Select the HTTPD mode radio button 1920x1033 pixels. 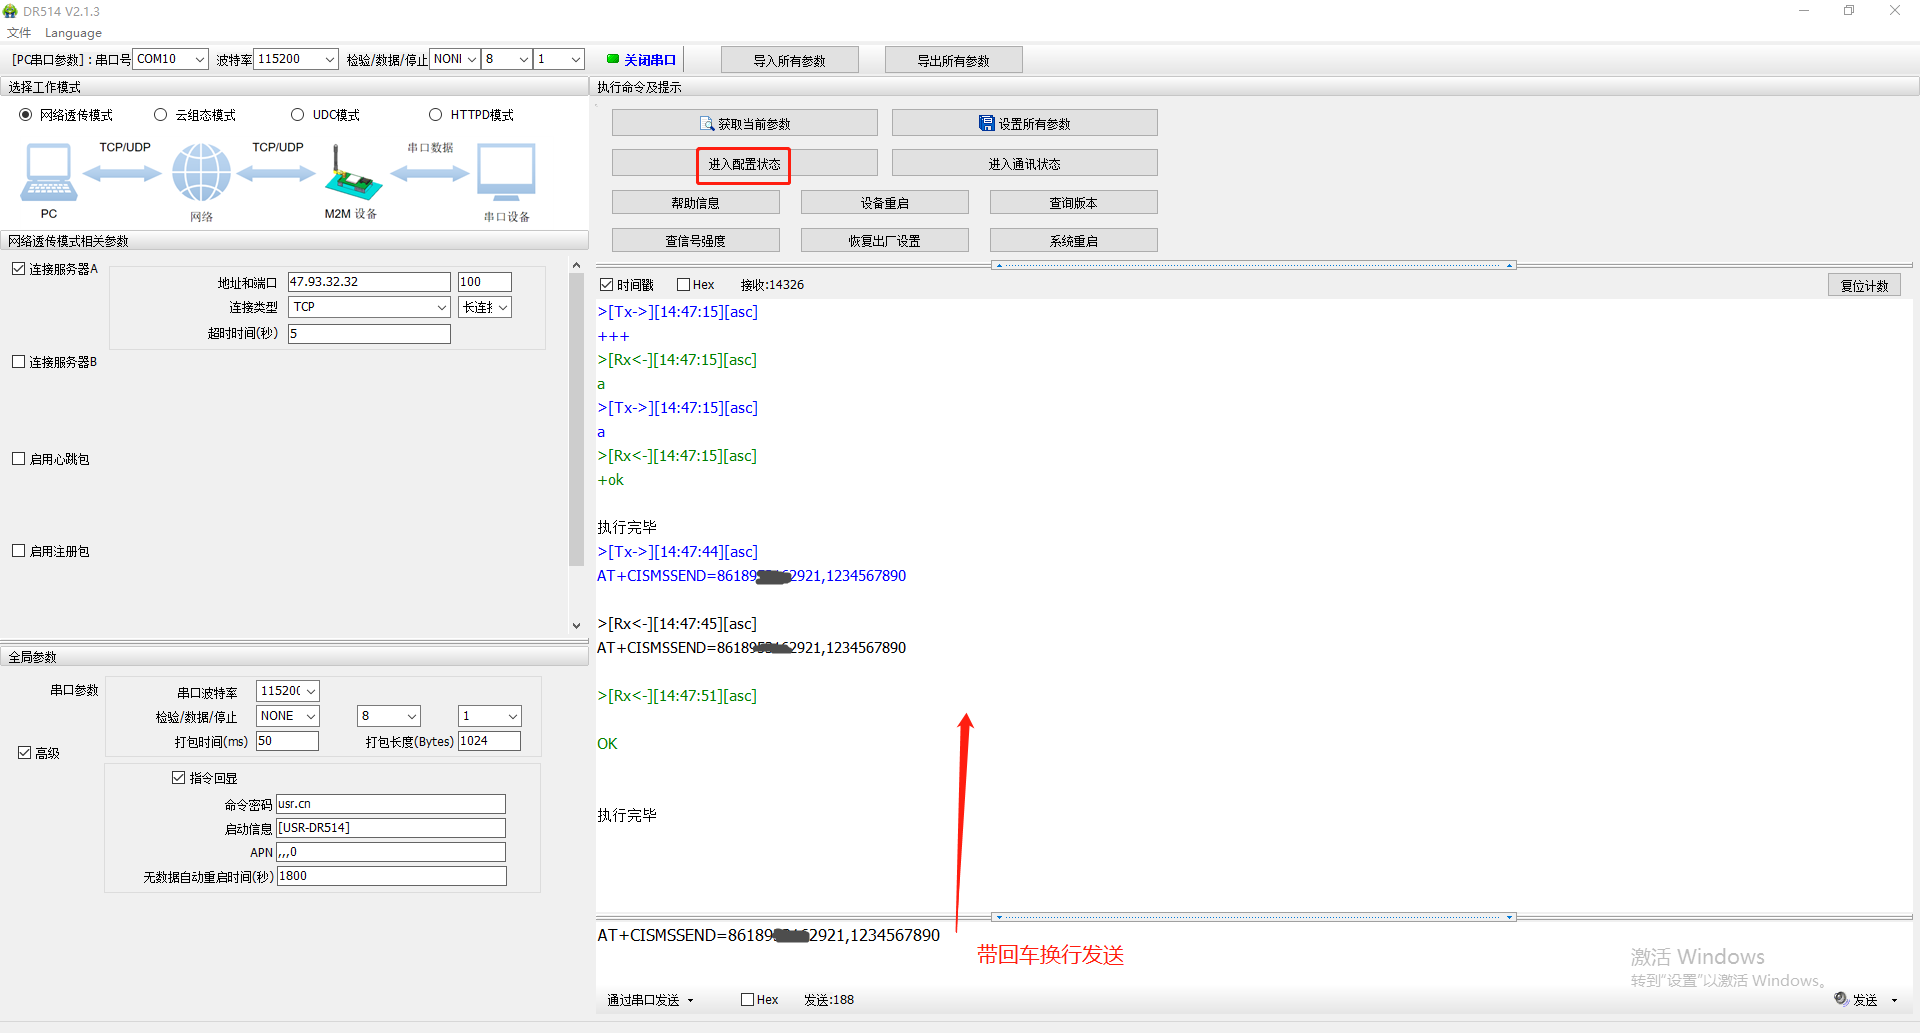(x=435, y=115)
